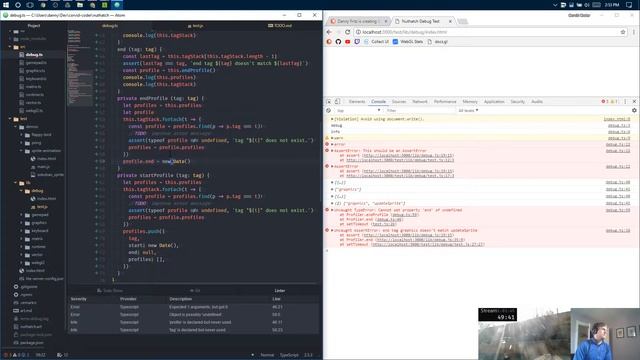640x360 pixels.
Task: Collapse the test folder in Atom tree
Action: [x=10, y=119]
